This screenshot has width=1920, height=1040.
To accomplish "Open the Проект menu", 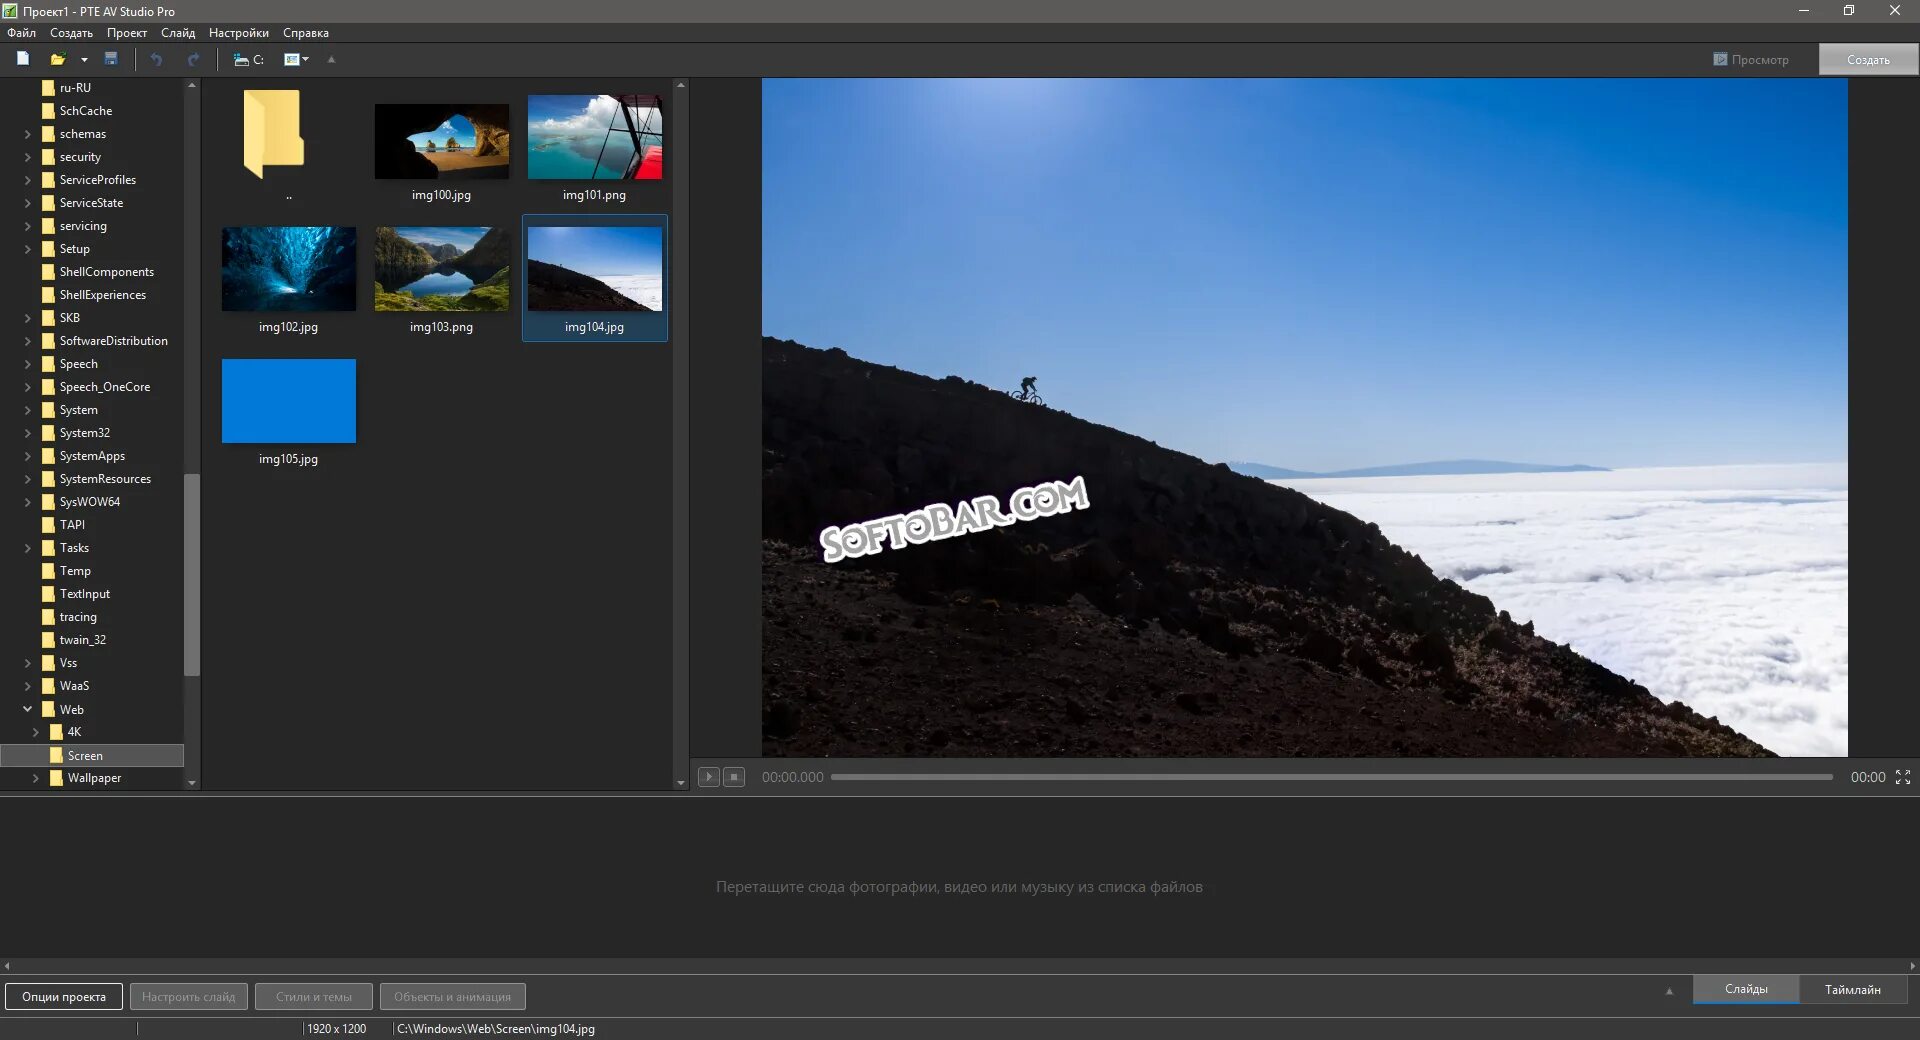I will pos(127,33).
